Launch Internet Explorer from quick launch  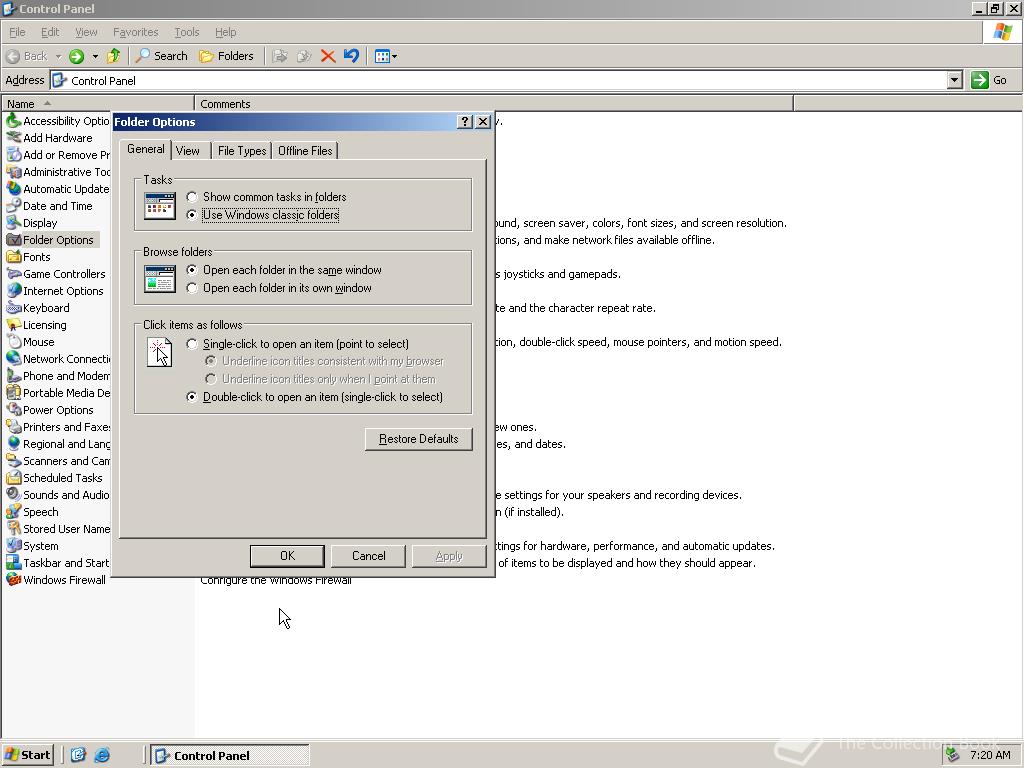[102, 755]
